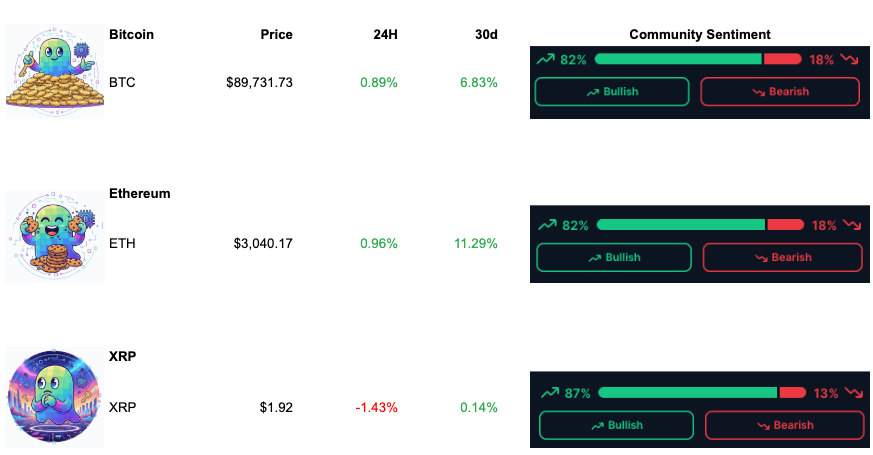Vote Bullish on Bitcoin
Screen dimensions: 873x455
pyautogui.click(x=612, y=92)
